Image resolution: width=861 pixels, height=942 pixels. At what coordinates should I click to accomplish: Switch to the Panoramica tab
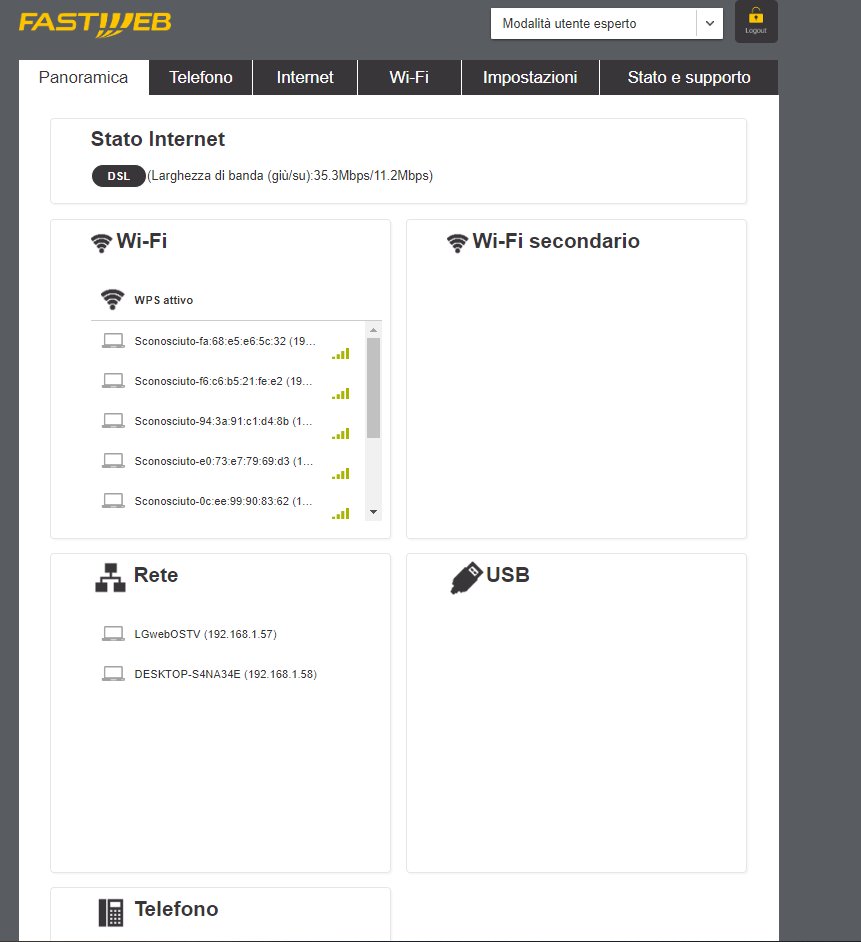point(84,77)
